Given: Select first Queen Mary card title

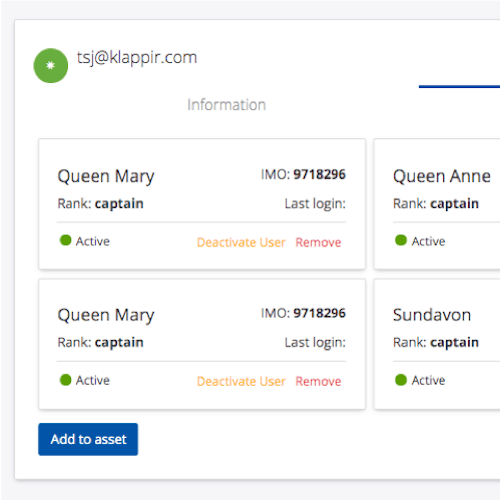Looking at the screenshot, I should point(106,176).
